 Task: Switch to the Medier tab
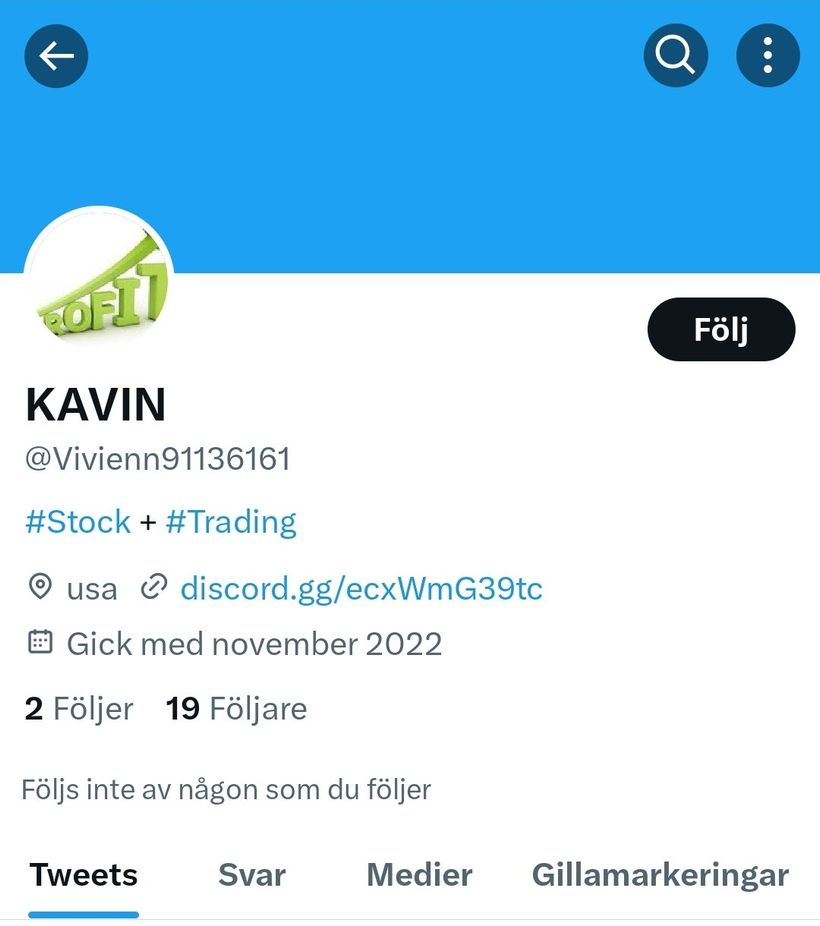tap(420, 875)
